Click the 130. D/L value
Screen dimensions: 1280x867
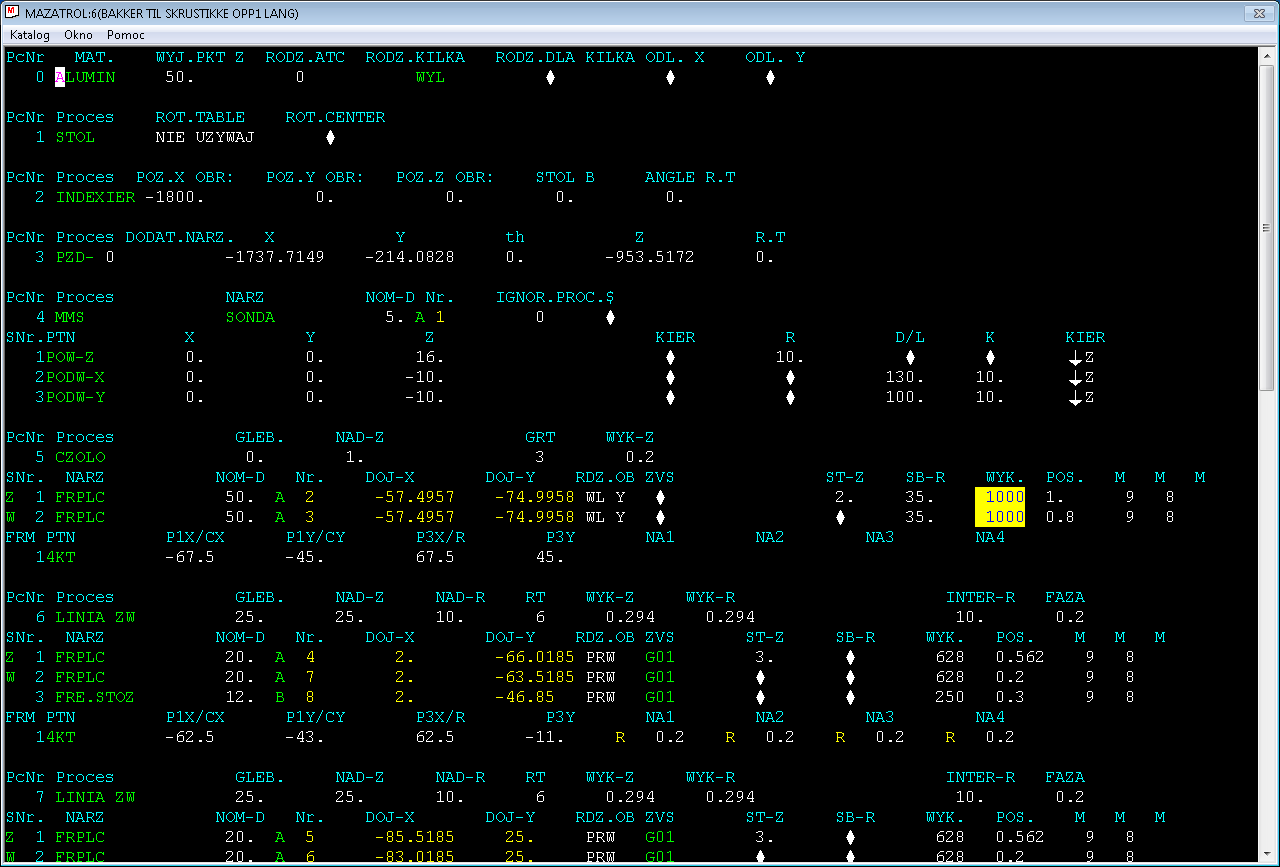[905, 377]
